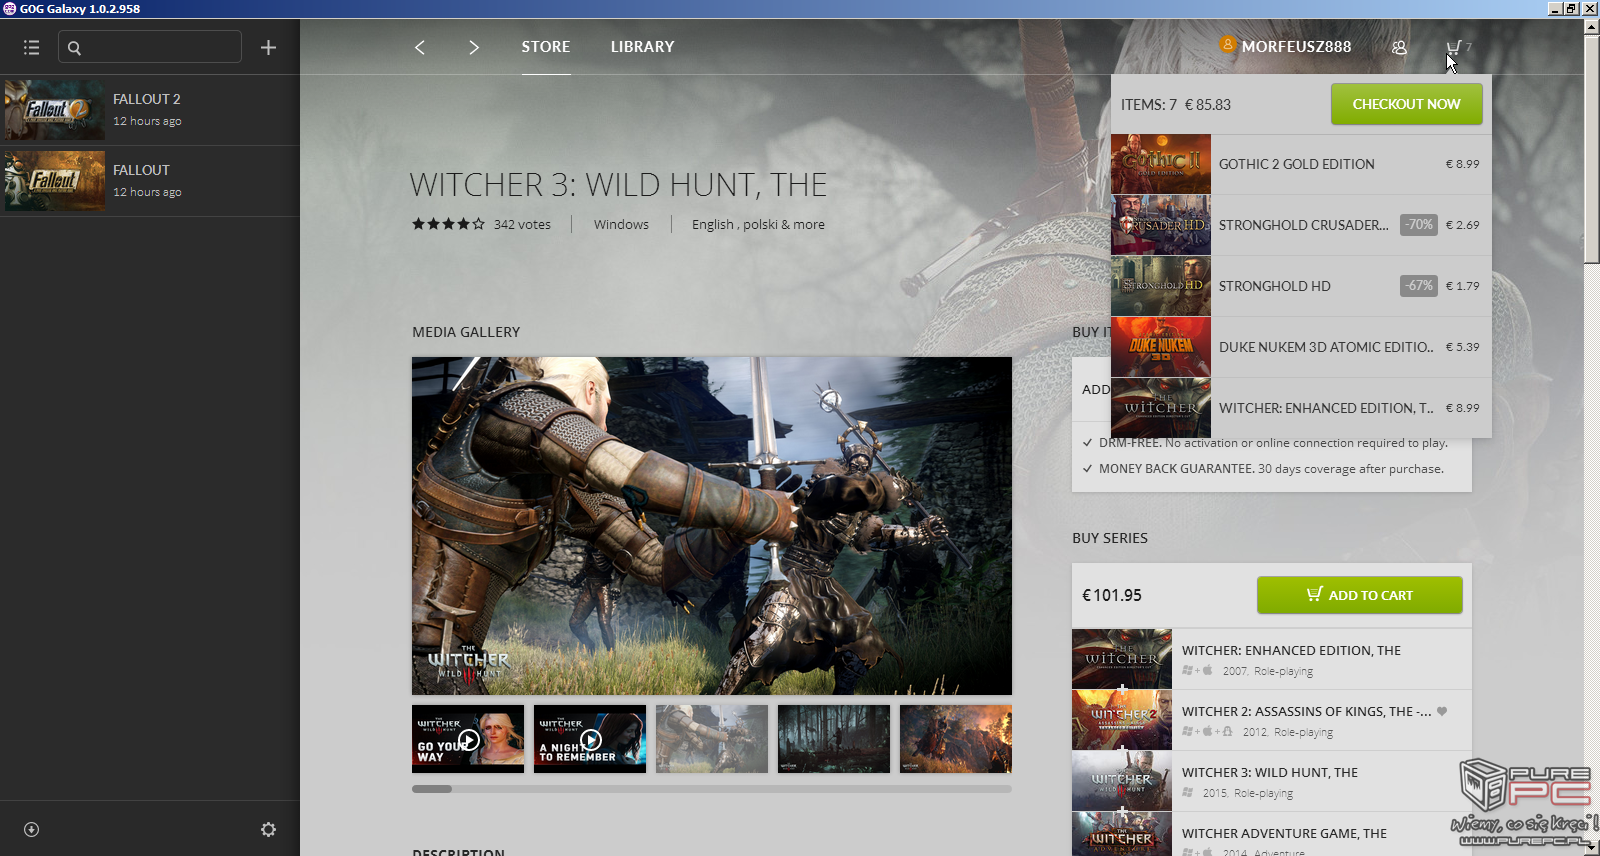
Task: Open the sidebar list view menu icon
Action: 31,47
